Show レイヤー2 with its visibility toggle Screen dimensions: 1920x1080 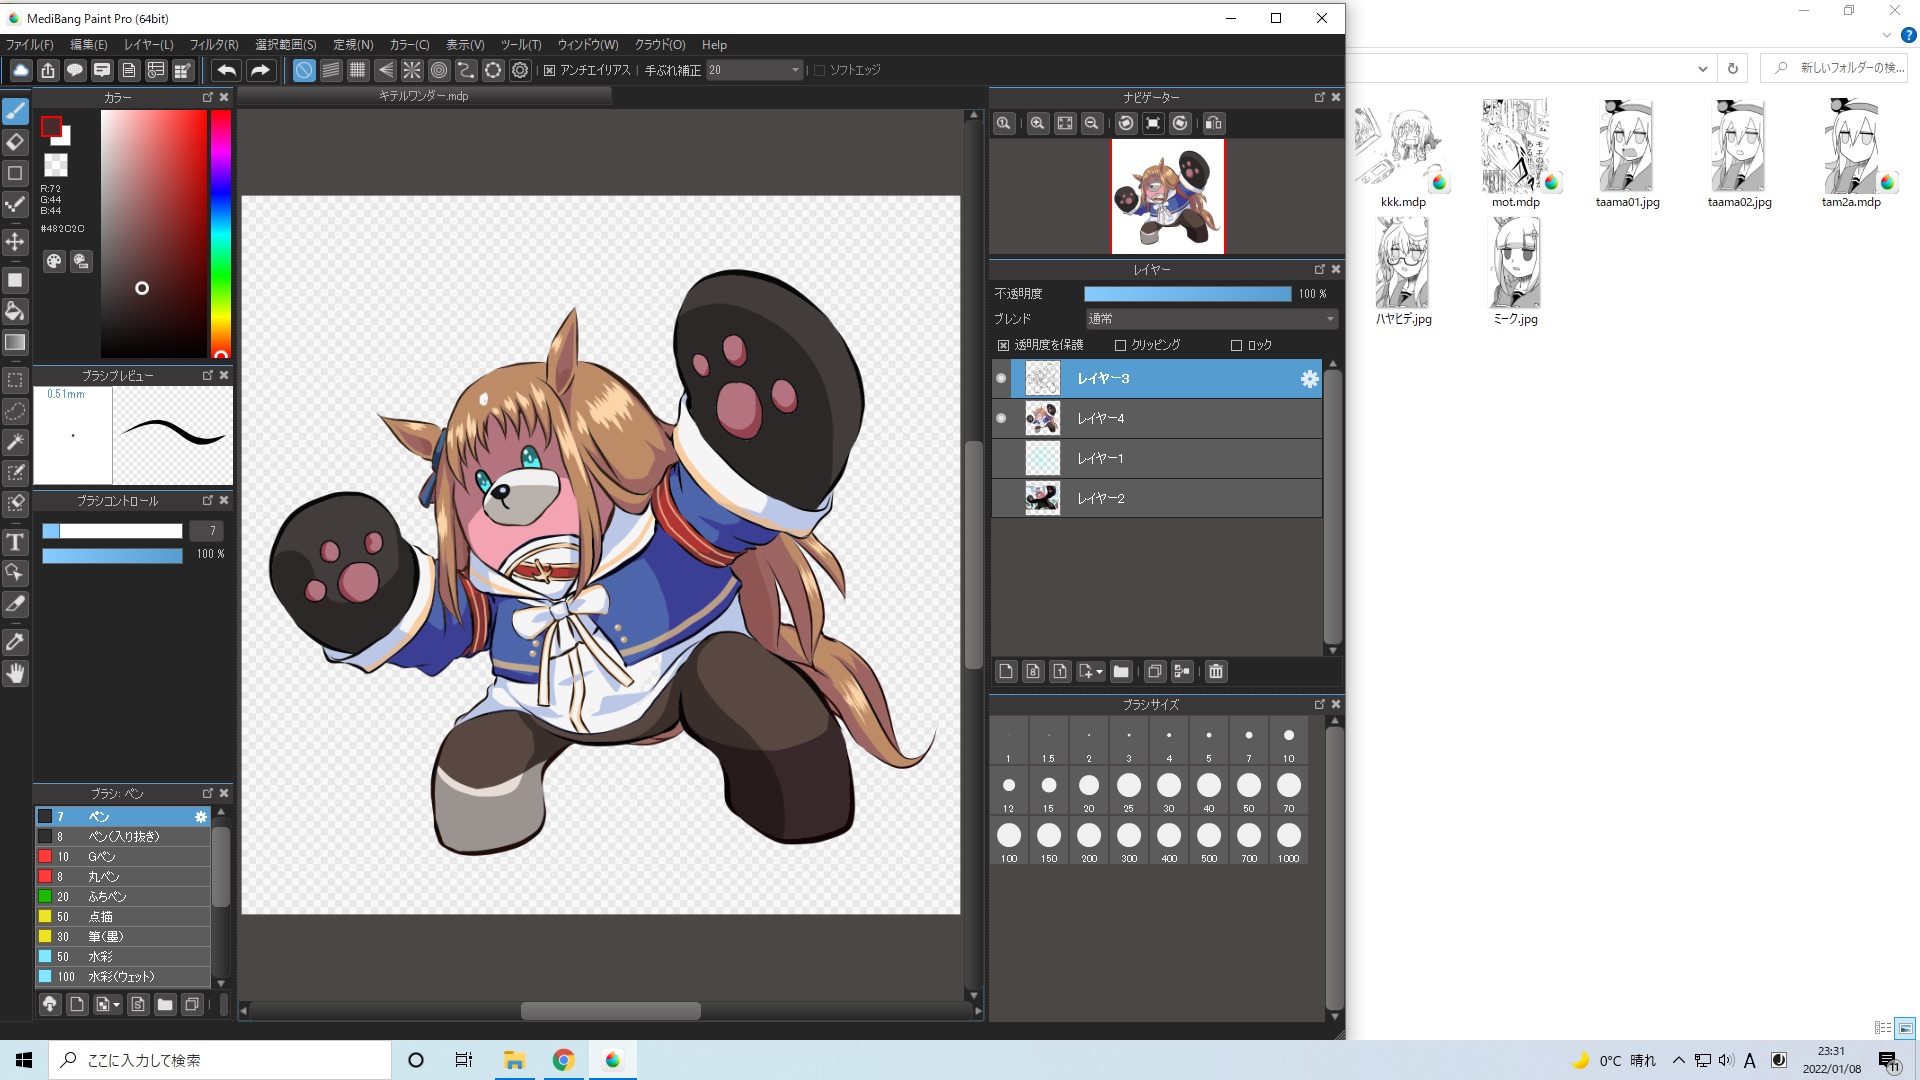[x=1001, y=498]
